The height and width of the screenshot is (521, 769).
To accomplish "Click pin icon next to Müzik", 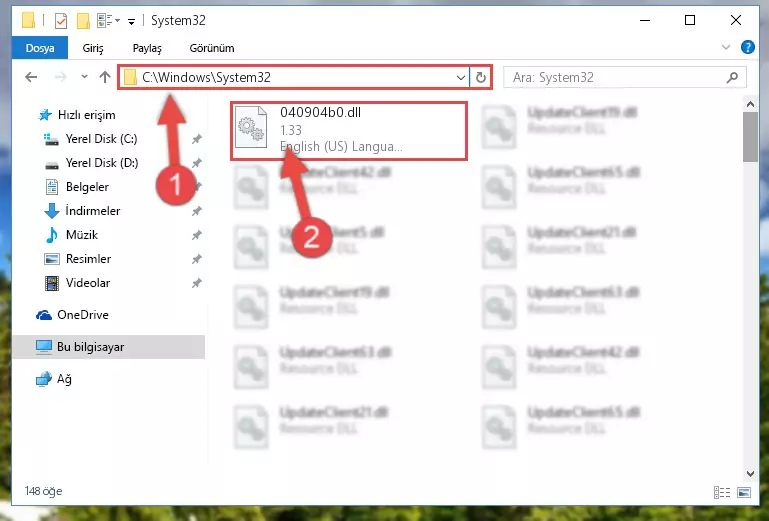I will pos(197,235).
